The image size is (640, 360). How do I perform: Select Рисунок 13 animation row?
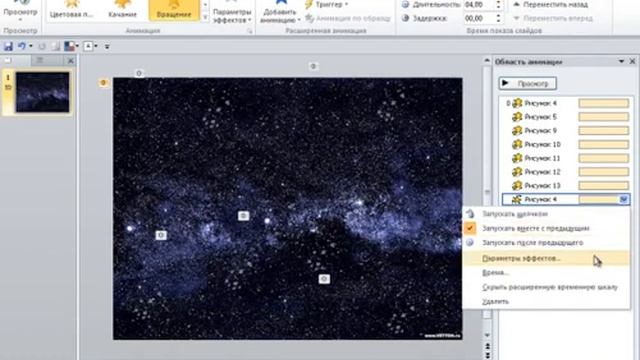click(565, 186)
